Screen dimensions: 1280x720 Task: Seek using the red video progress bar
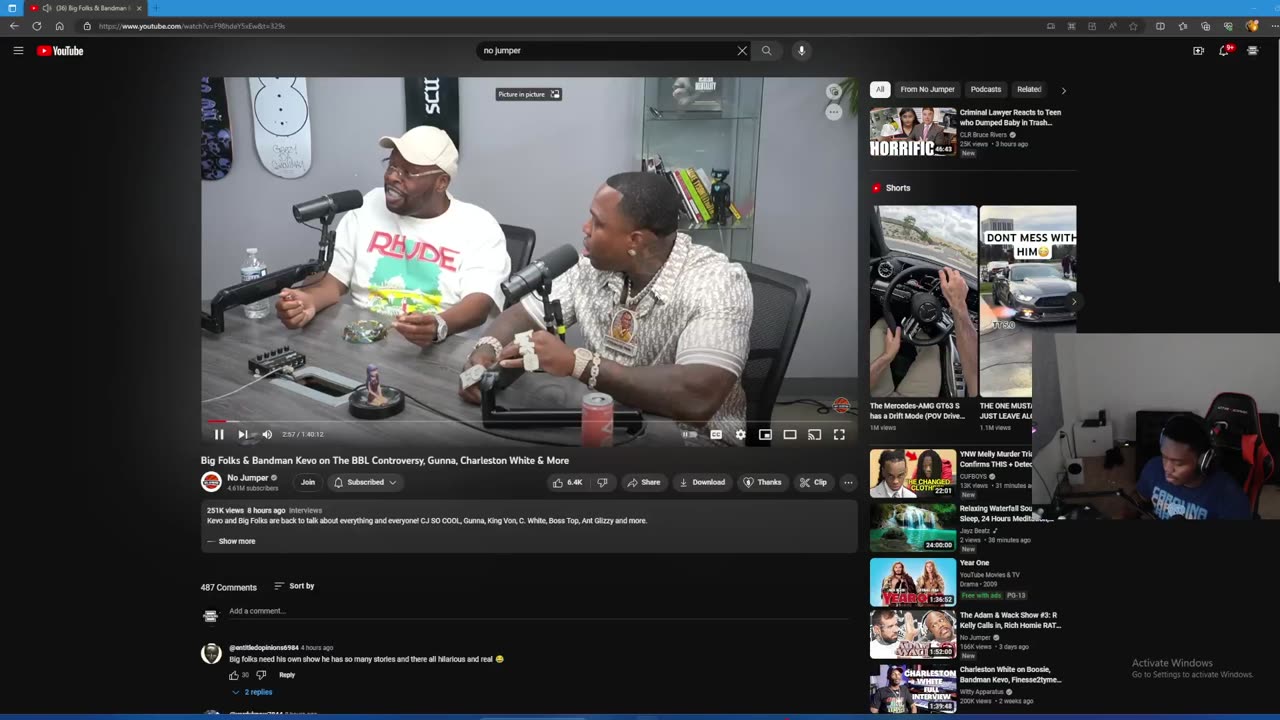click(x=529, y=421)
